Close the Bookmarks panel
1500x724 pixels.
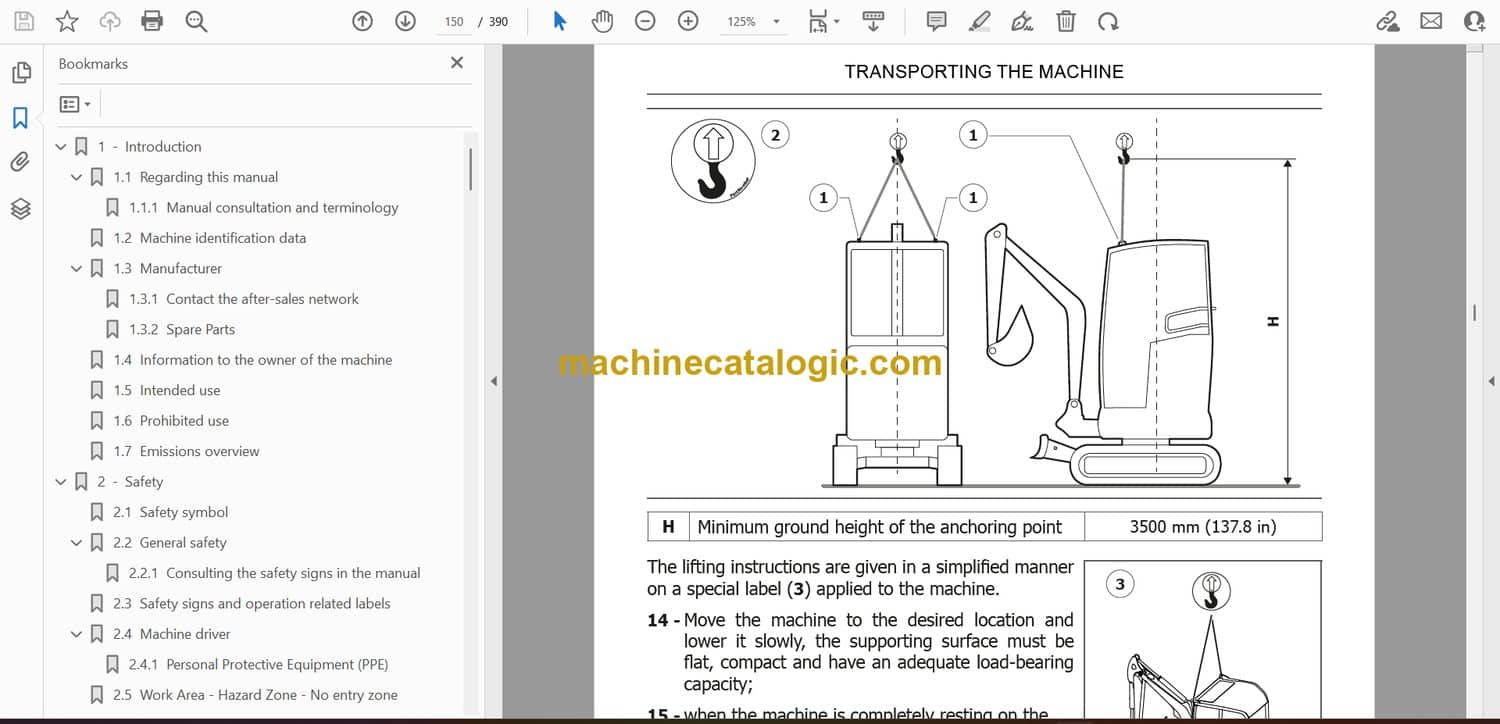457,63
